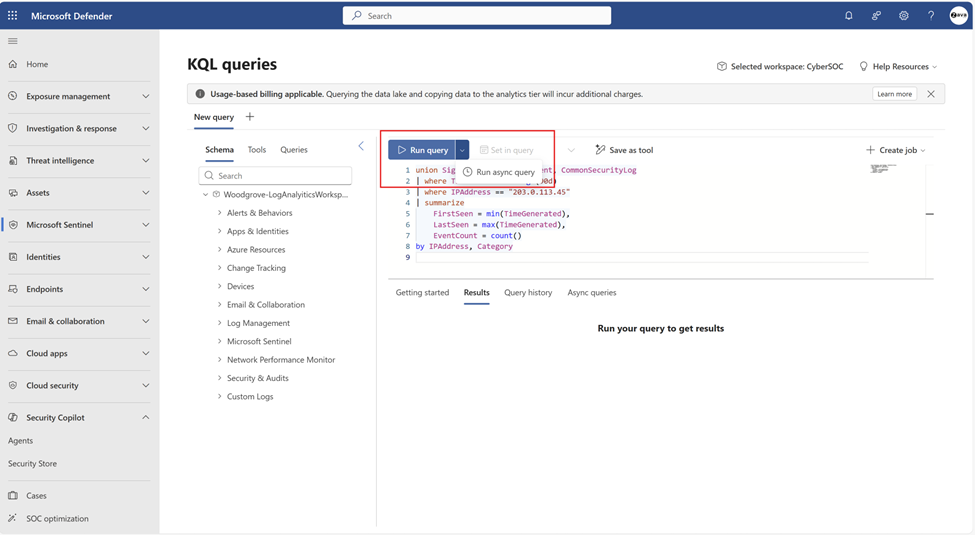Click the Threat intelligence icon
Screen dimensions: 975x535
tap(12, 160)
